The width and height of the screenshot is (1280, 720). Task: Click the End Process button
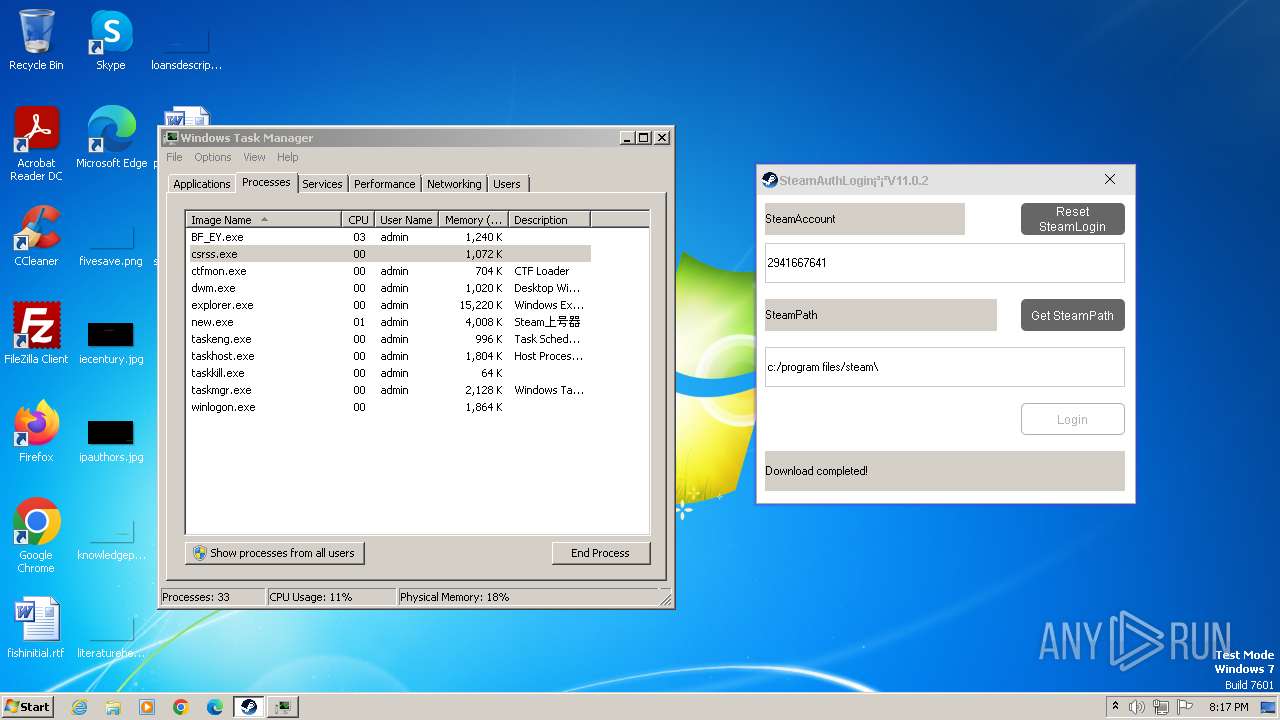[x=600, y=553]
